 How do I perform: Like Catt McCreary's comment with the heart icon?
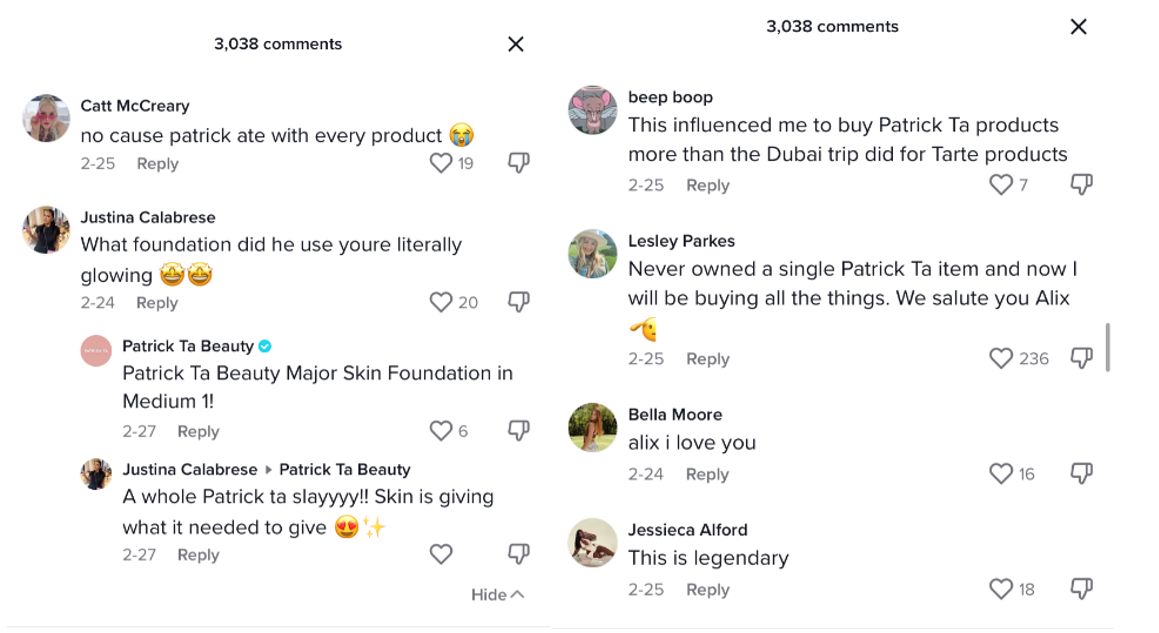(440, 163)
